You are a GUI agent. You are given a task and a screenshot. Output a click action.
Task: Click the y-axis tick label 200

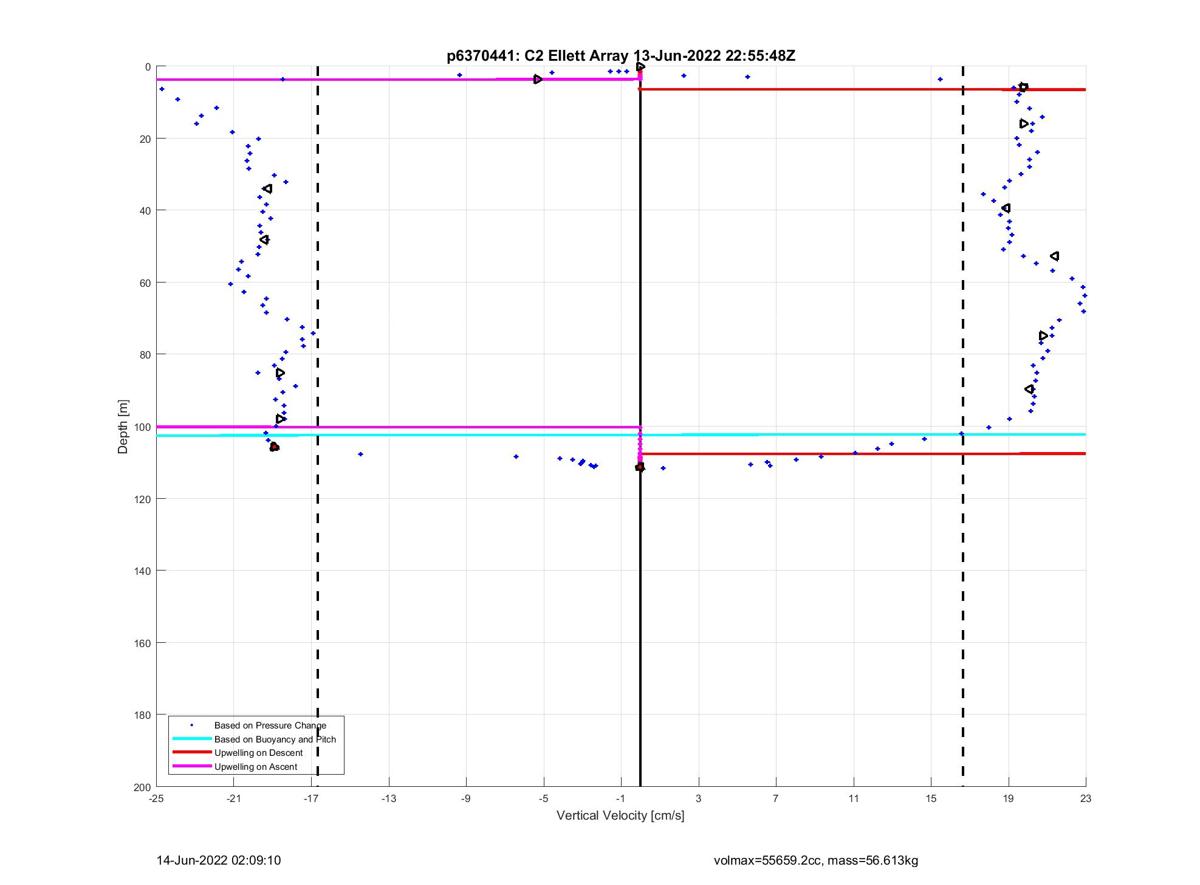(x=142, y=787)
